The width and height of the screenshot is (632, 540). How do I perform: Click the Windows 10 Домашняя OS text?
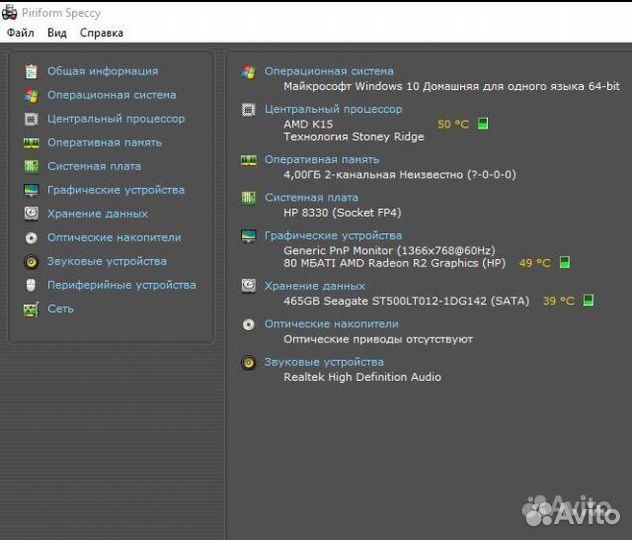451,86
